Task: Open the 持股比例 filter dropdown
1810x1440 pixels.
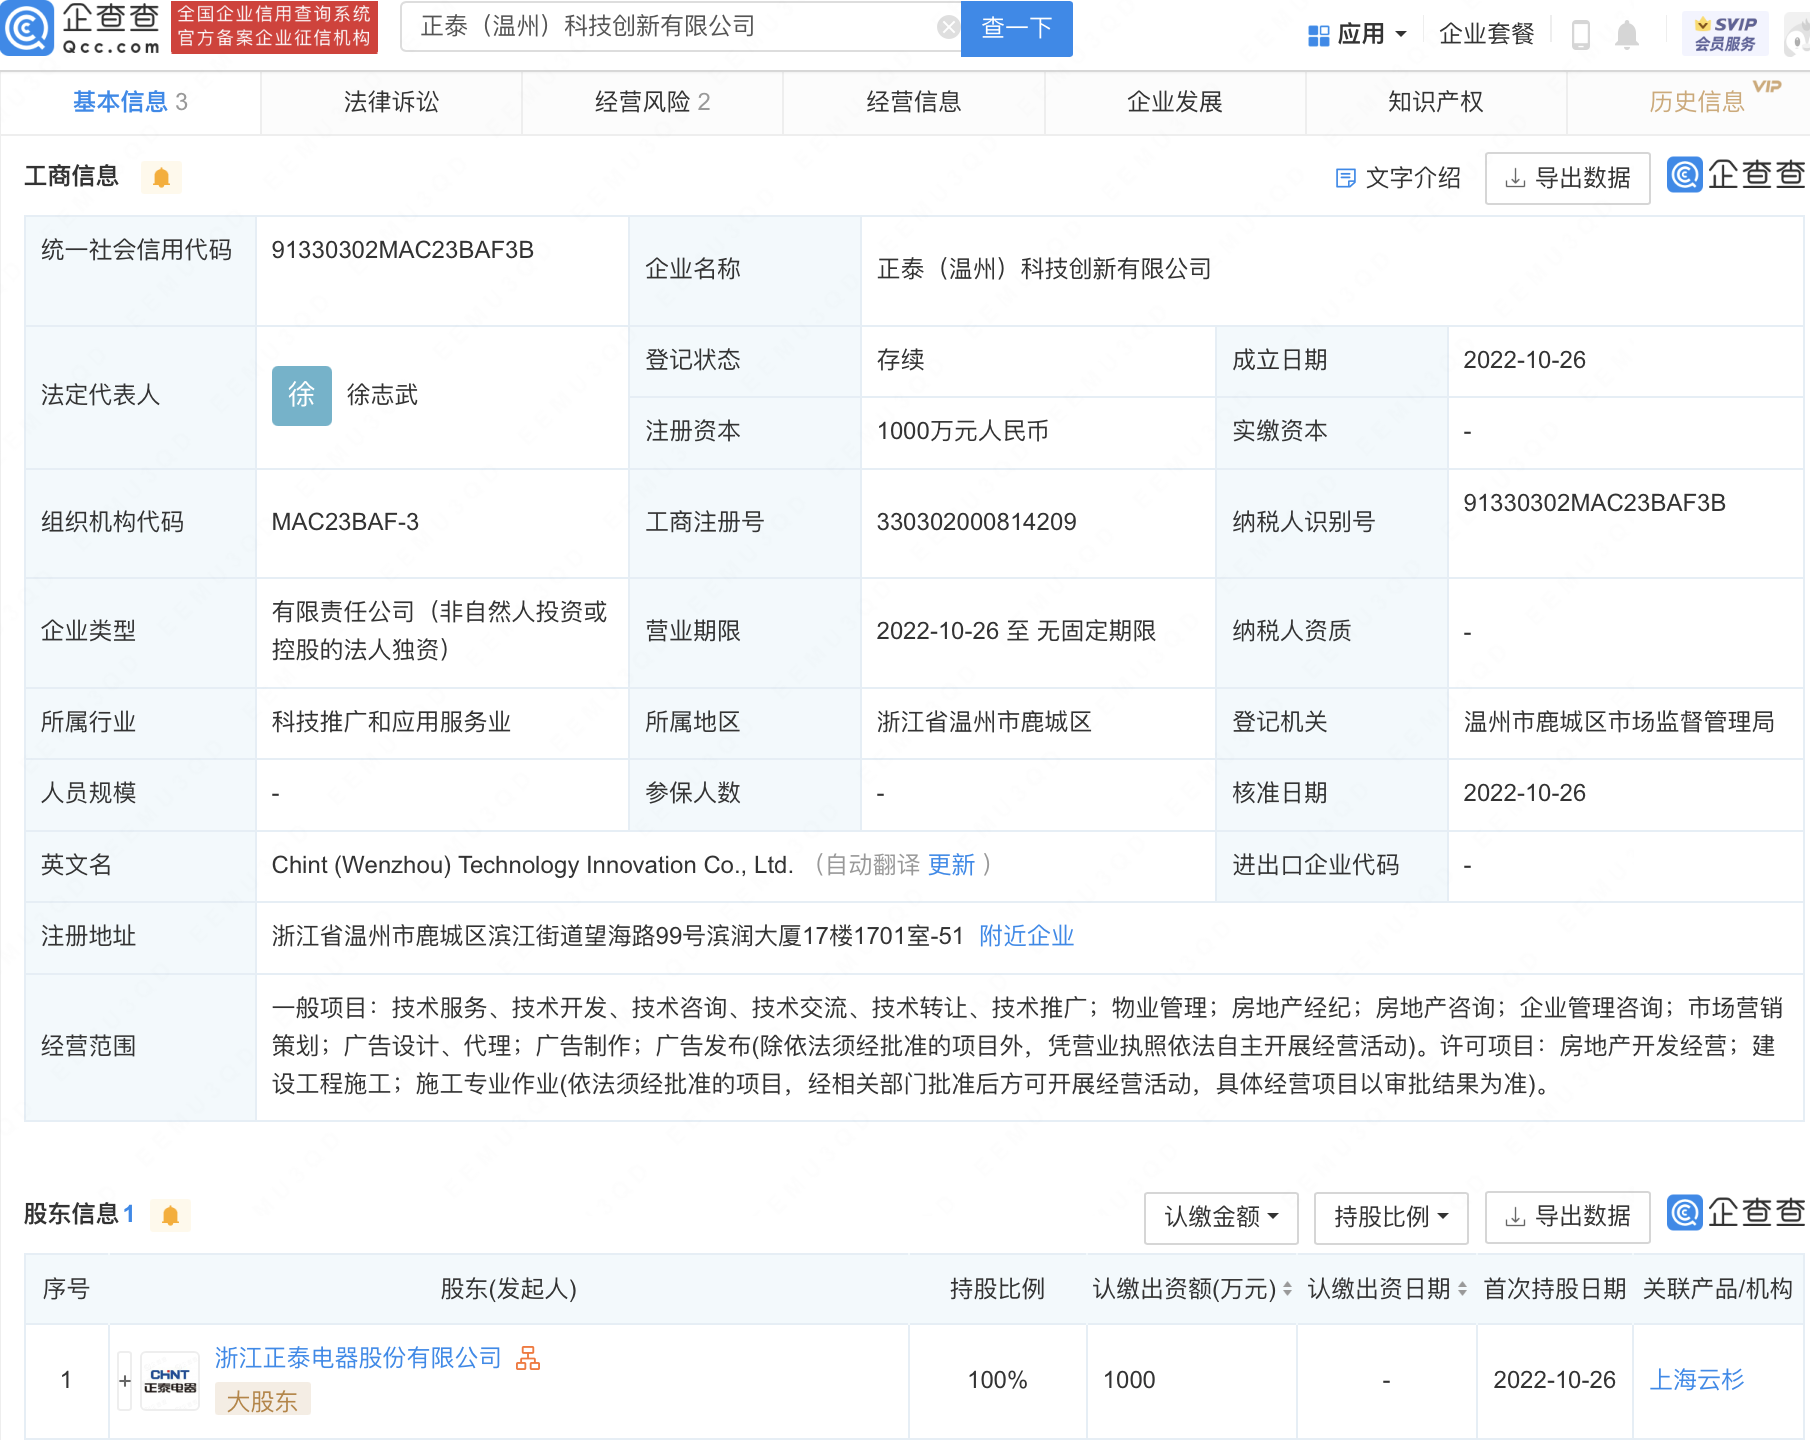Action: click(x=1391, y=1217)
